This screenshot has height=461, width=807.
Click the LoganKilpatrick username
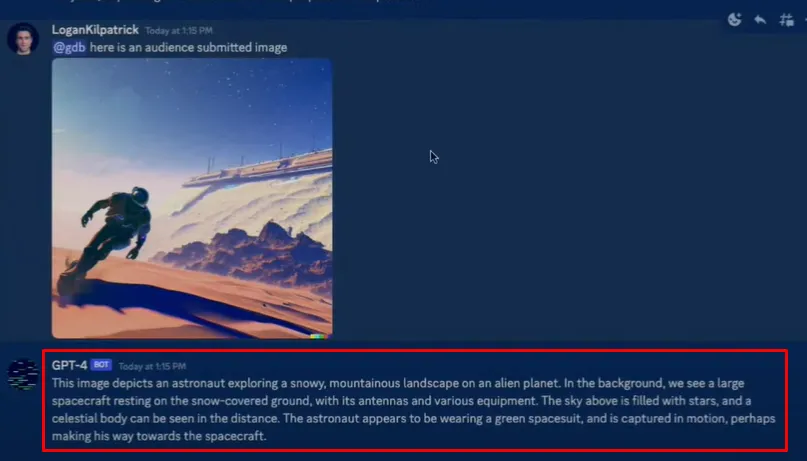click(95, 30)
